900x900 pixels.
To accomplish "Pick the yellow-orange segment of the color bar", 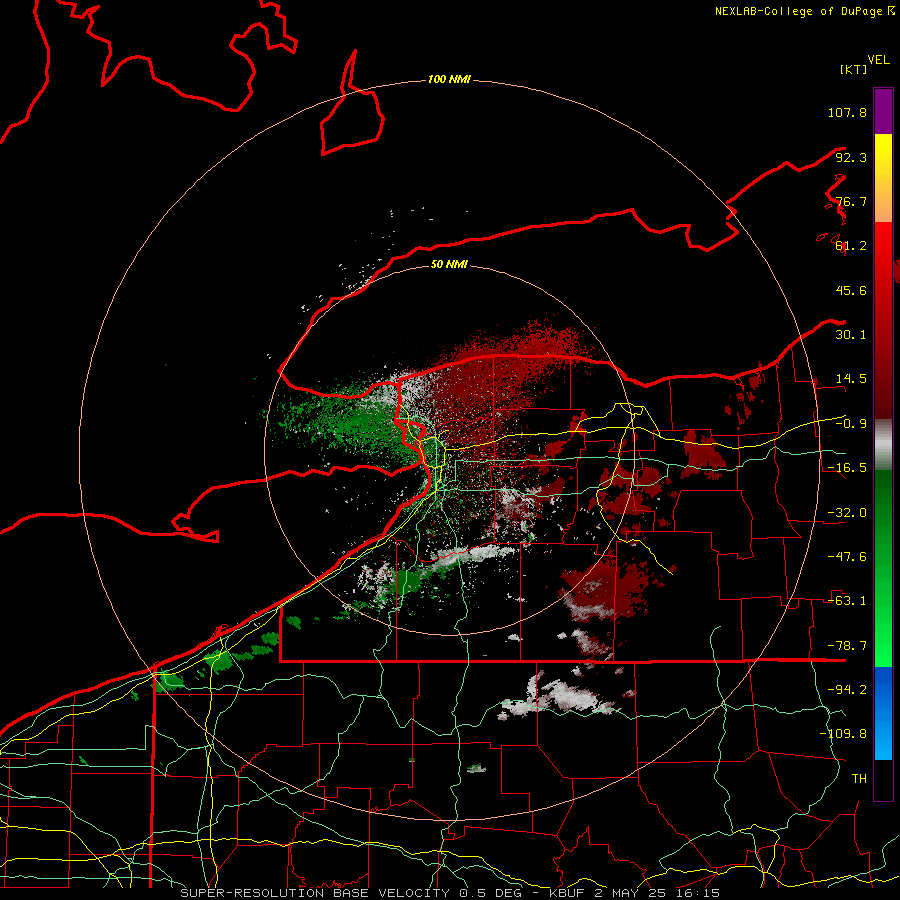I will click(x=883, y=178).
